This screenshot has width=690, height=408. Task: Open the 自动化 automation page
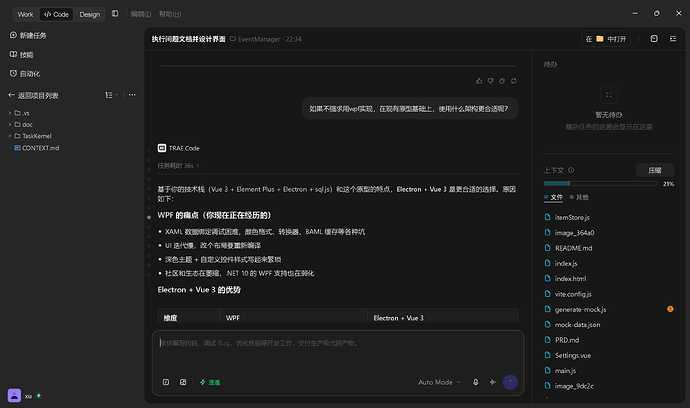(x=25, y=74)
